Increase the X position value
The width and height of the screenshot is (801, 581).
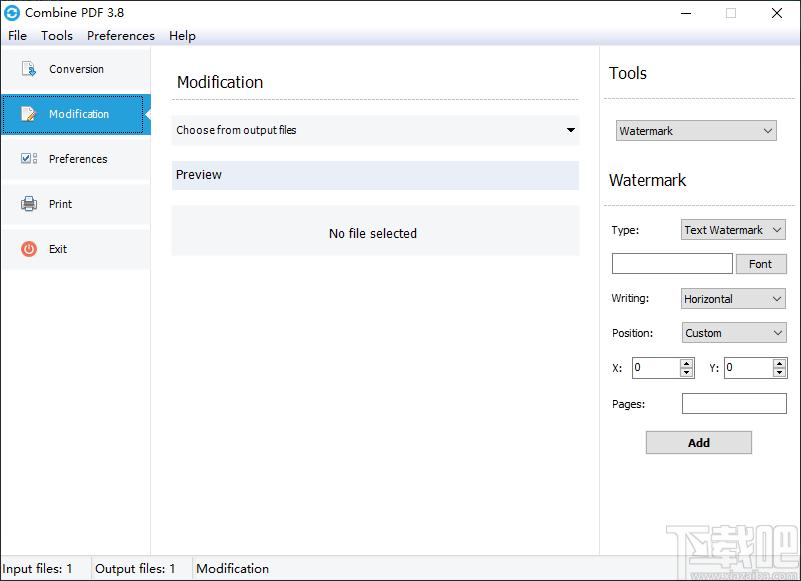[x=687, y=363]
